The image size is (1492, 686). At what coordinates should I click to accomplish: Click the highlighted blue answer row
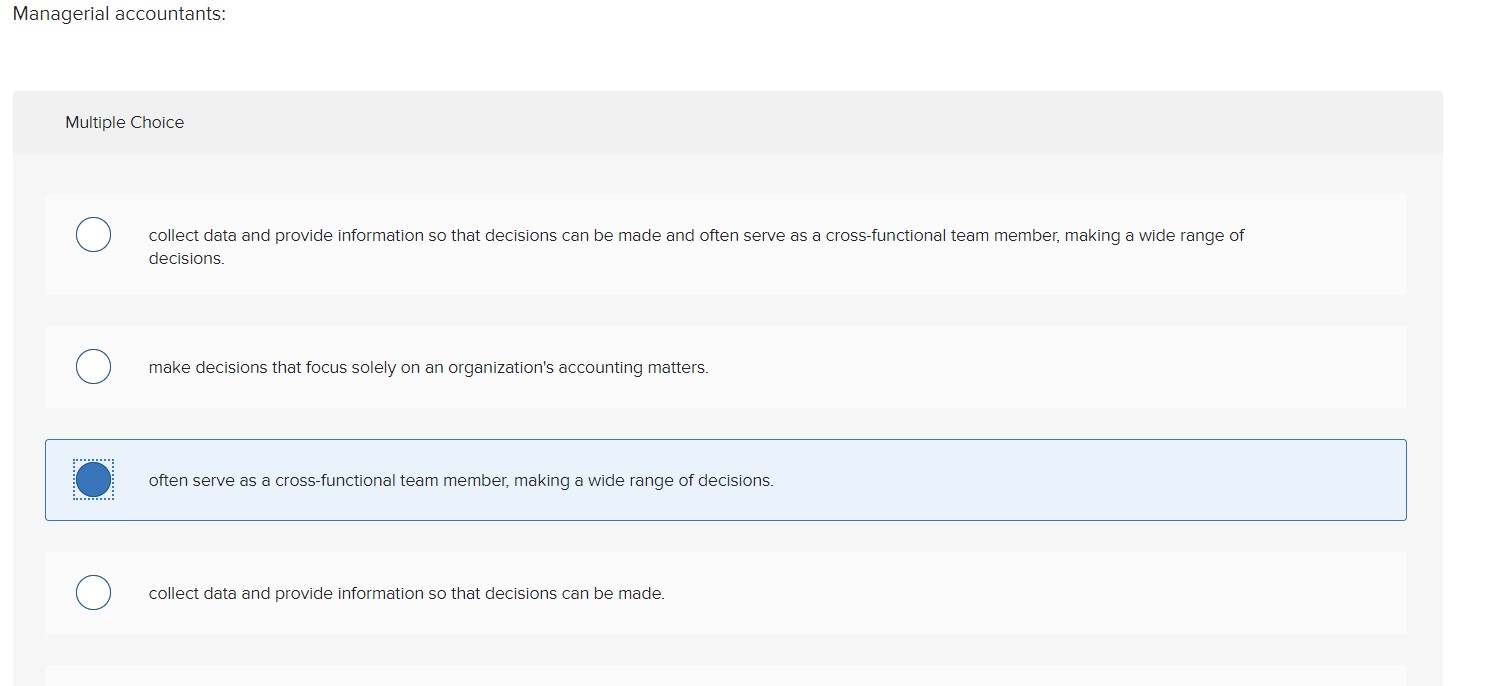725,480
